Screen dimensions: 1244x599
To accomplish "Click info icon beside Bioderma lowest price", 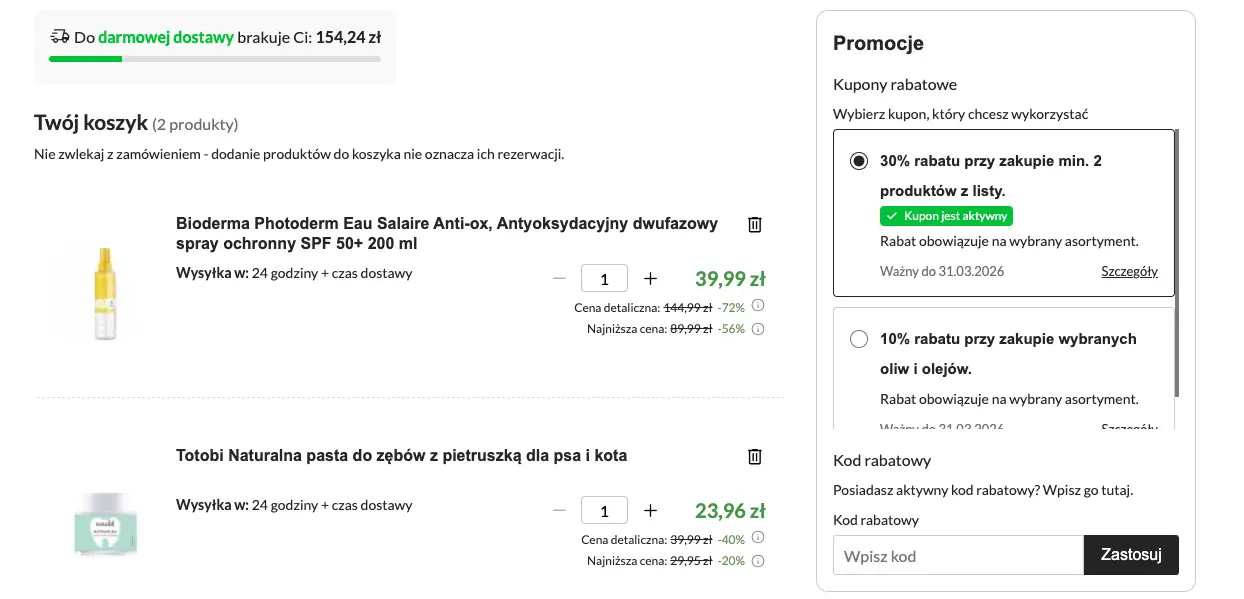I will (x=758, y=328).
